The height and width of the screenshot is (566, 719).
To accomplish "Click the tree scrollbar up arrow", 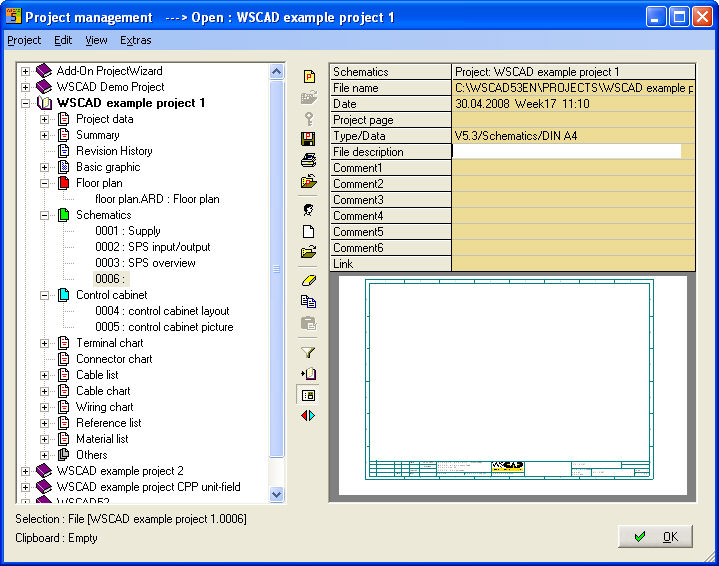I will [277, 72].
